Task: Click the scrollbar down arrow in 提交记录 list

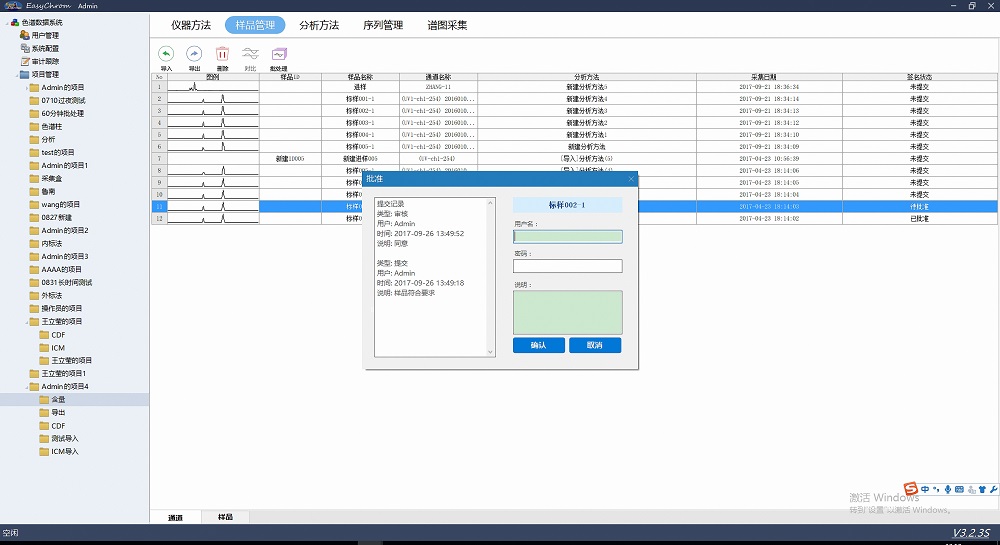Action: pyautogui.click(x=490, y=352)
